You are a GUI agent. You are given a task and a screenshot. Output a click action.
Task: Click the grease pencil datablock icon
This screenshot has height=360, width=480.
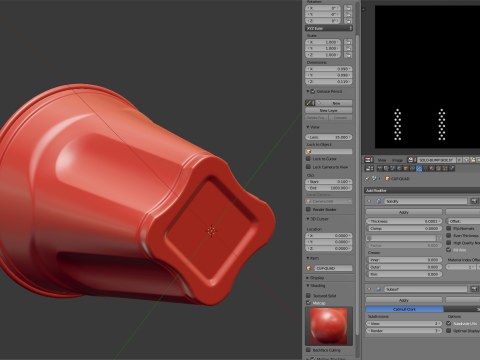[x=310, y=103]
